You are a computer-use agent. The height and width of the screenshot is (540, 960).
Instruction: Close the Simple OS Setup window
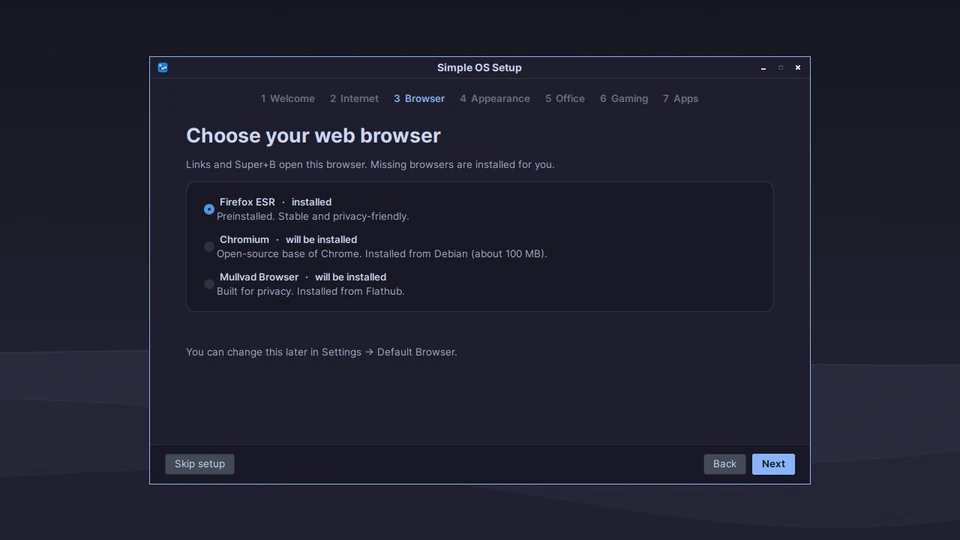tap(798, 68)
